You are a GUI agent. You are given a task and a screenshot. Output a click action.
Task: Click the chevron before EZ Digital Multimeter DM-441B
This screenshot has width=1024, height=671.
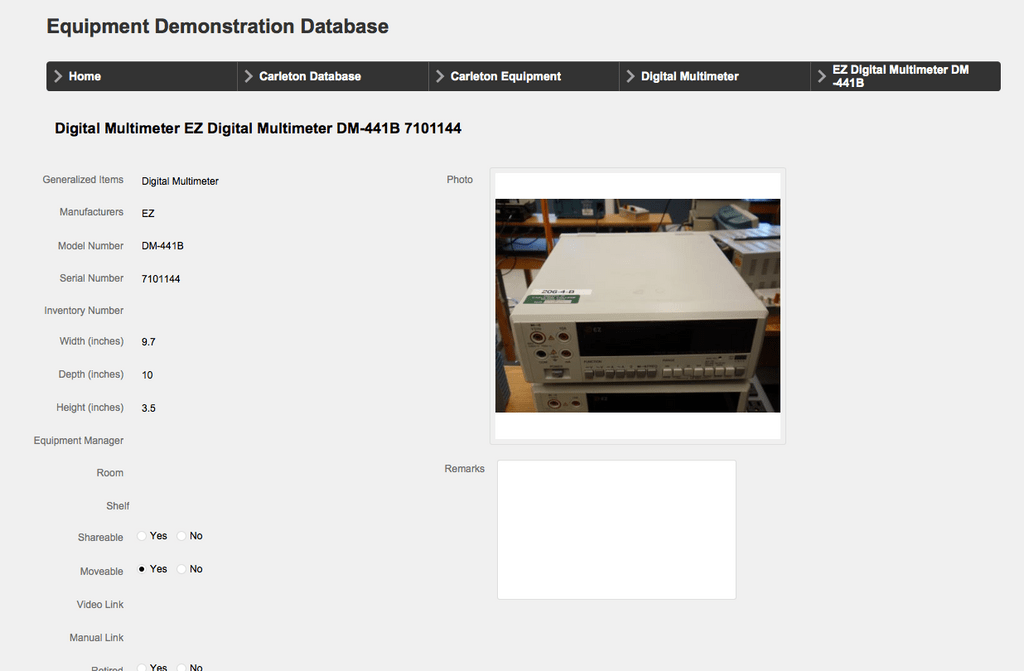click(x=820, y=76)
